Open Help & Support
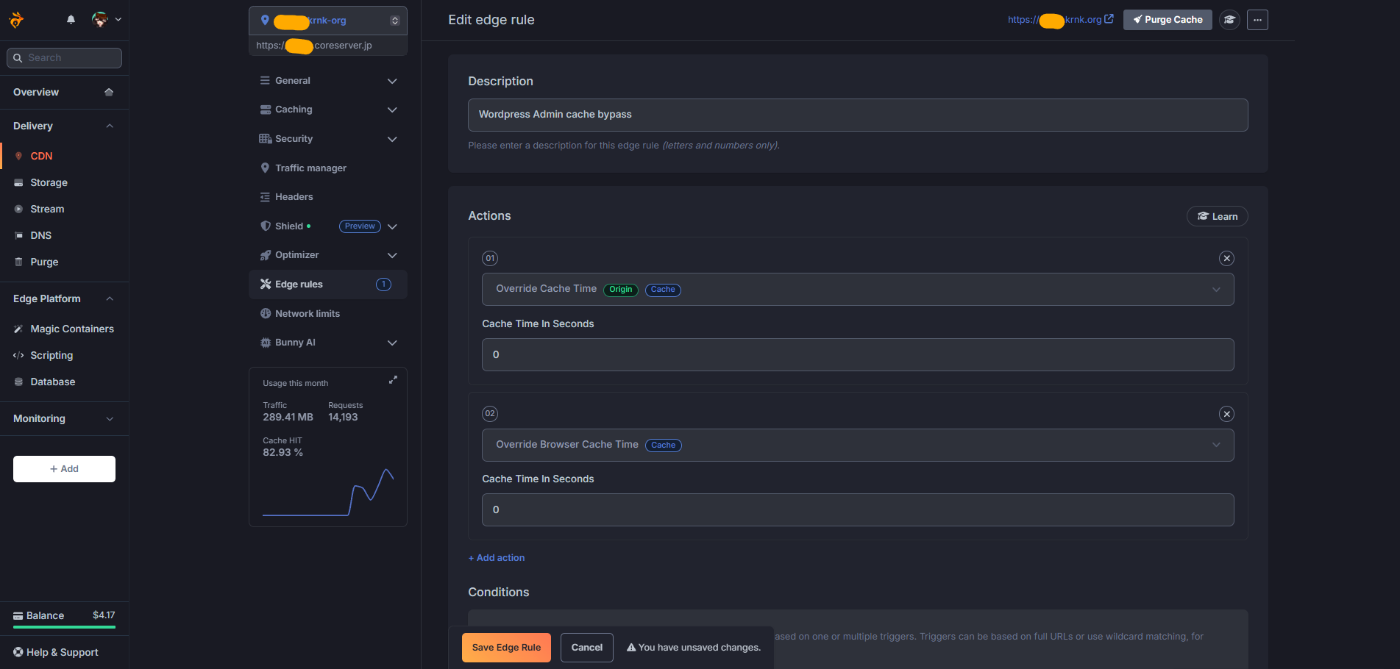1400x669 pixels. pyautogui.click(x=56, y=652)
